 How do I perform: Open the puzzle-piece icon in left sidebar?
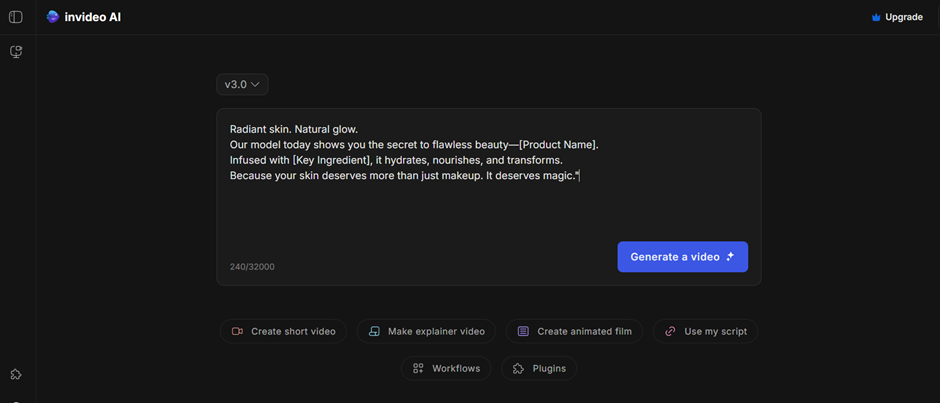point(16,374)
